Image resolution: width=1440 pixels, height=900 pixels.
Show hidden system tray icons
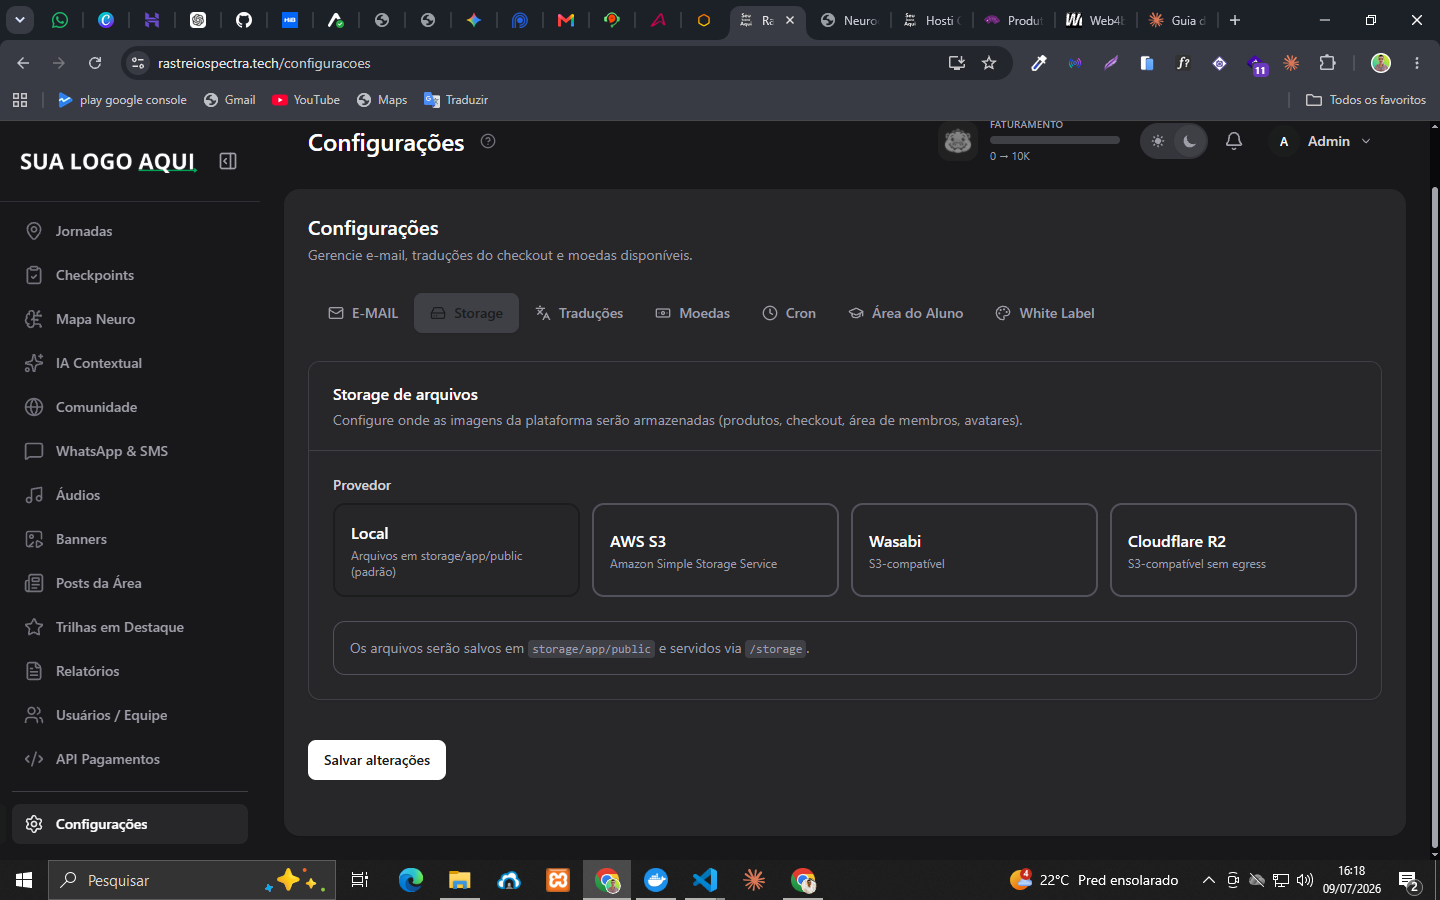click(x=1208, y=880)
